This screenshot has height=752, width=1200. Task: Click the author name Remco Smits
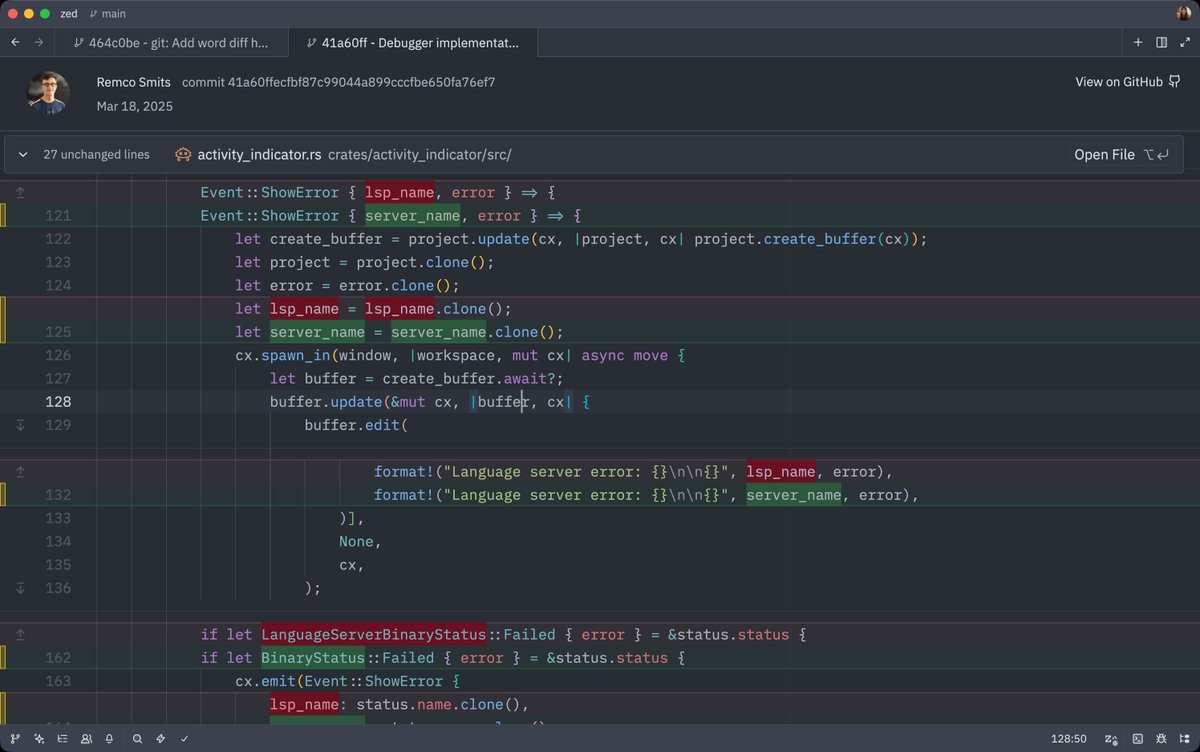134,82
